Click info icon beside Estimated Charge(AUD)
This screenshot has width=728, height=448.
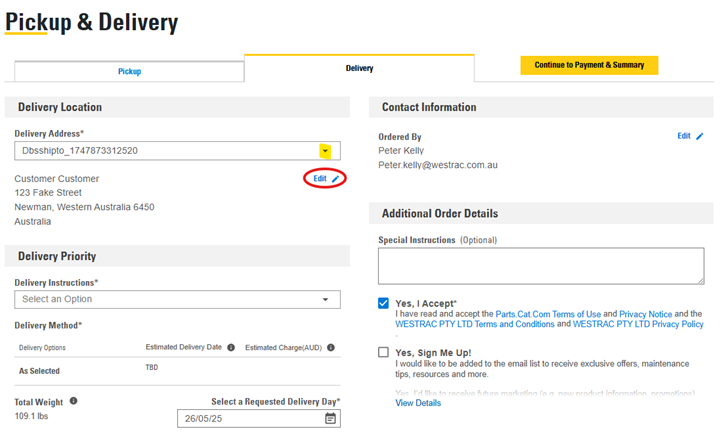[331, 347]
